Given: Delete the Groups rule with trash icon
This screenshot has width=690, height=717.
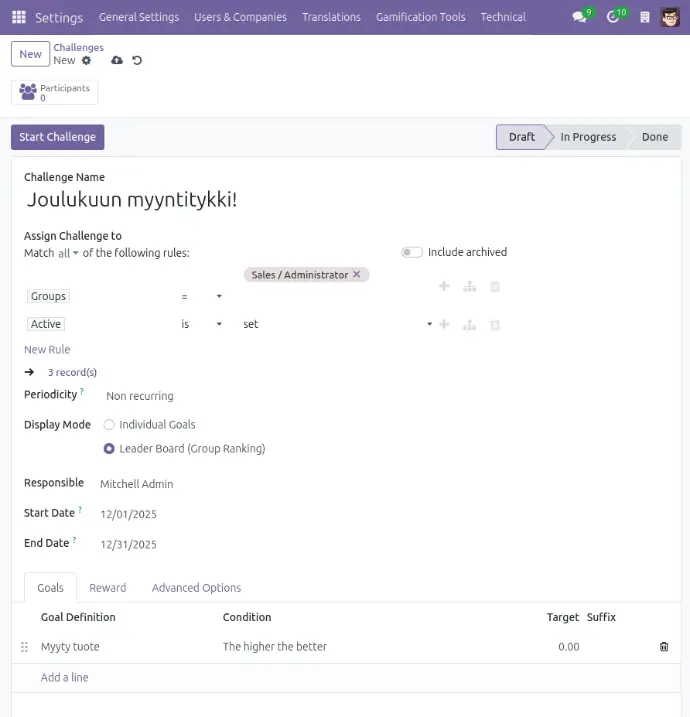Looking at the screenshot, I should point(494,287).
